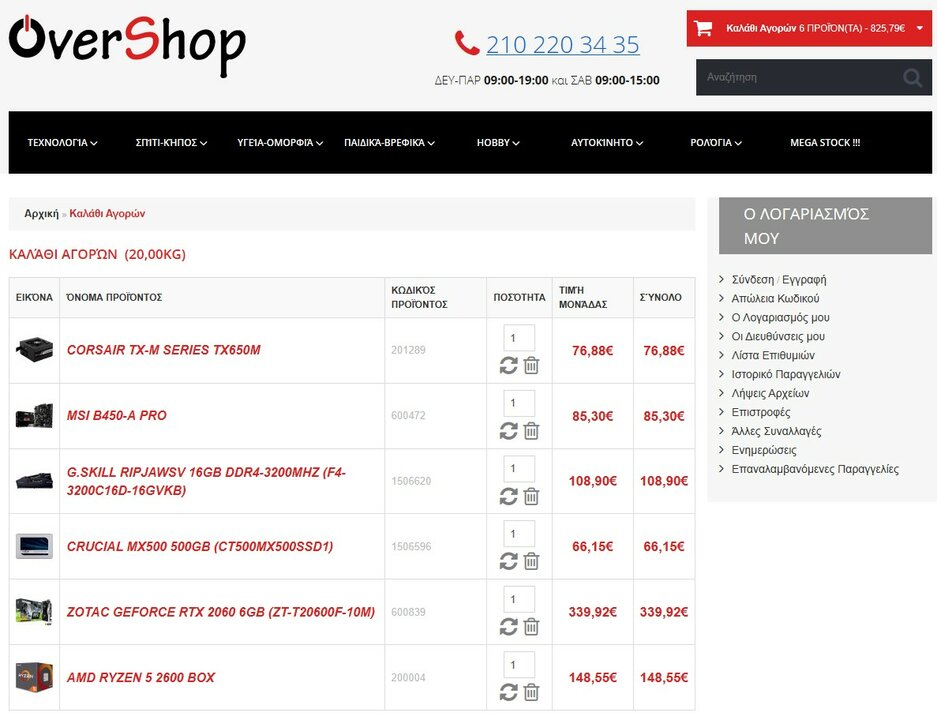
Task: Remove MSI B450-A PRO using trash icon
Action: 531,431
